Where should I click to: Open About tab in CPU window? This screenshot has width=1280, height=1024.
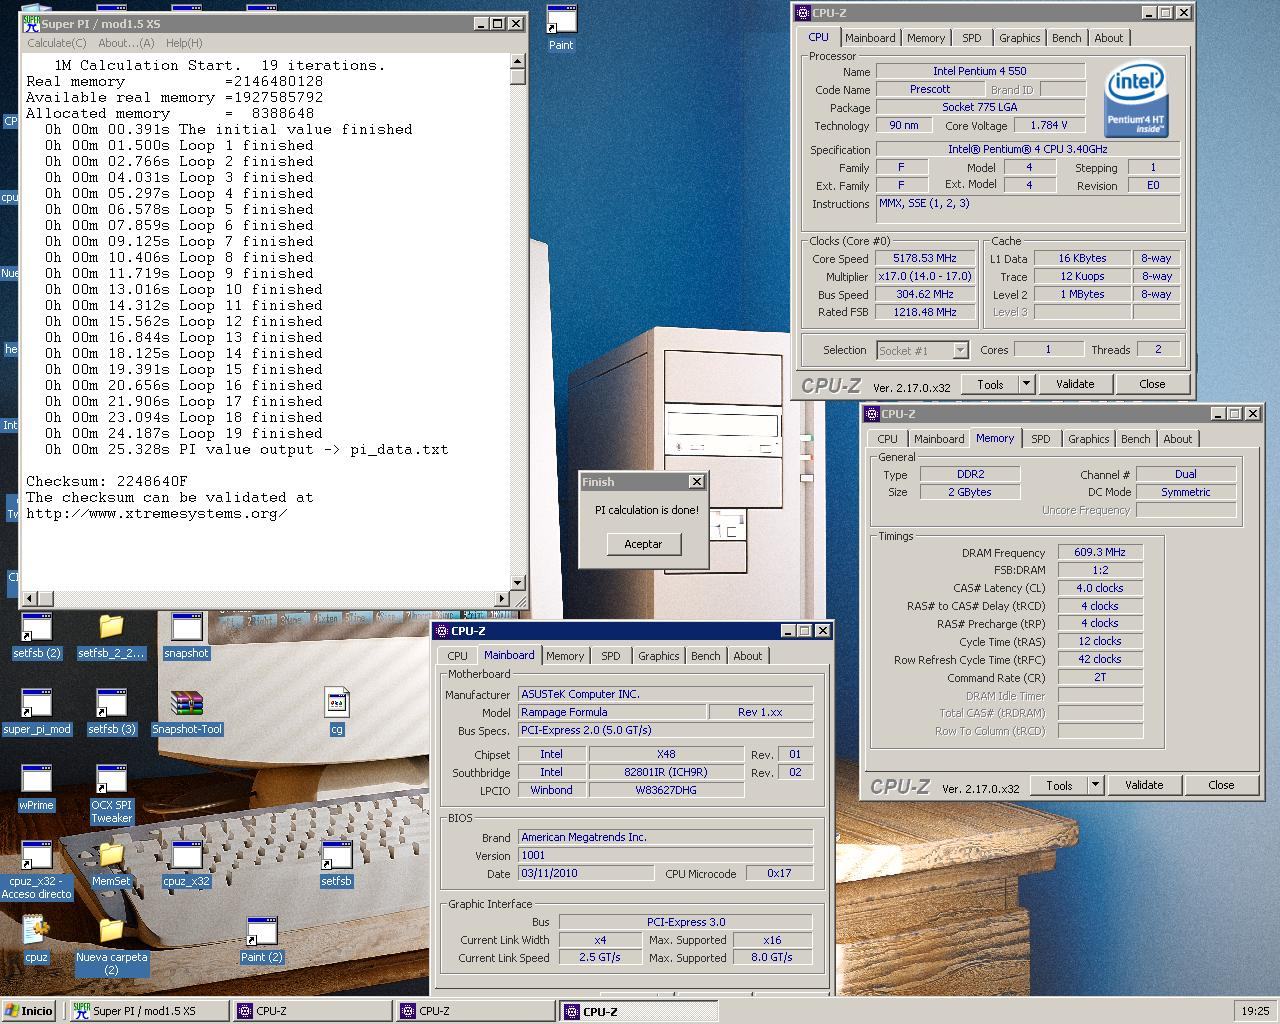1108,38
